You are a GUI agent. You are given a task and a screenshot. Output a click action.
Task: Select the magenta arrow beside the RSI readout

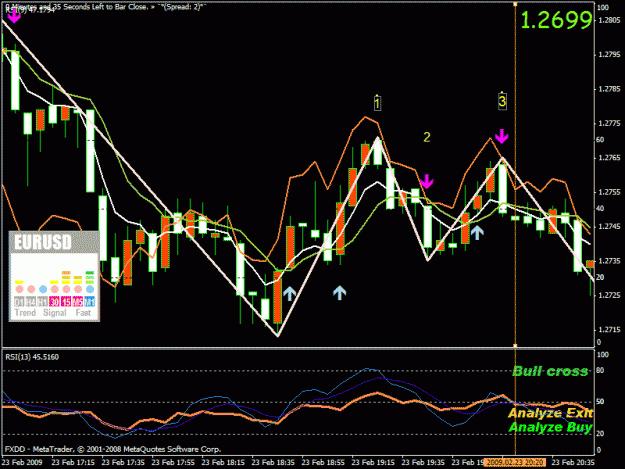click(14, 16)
